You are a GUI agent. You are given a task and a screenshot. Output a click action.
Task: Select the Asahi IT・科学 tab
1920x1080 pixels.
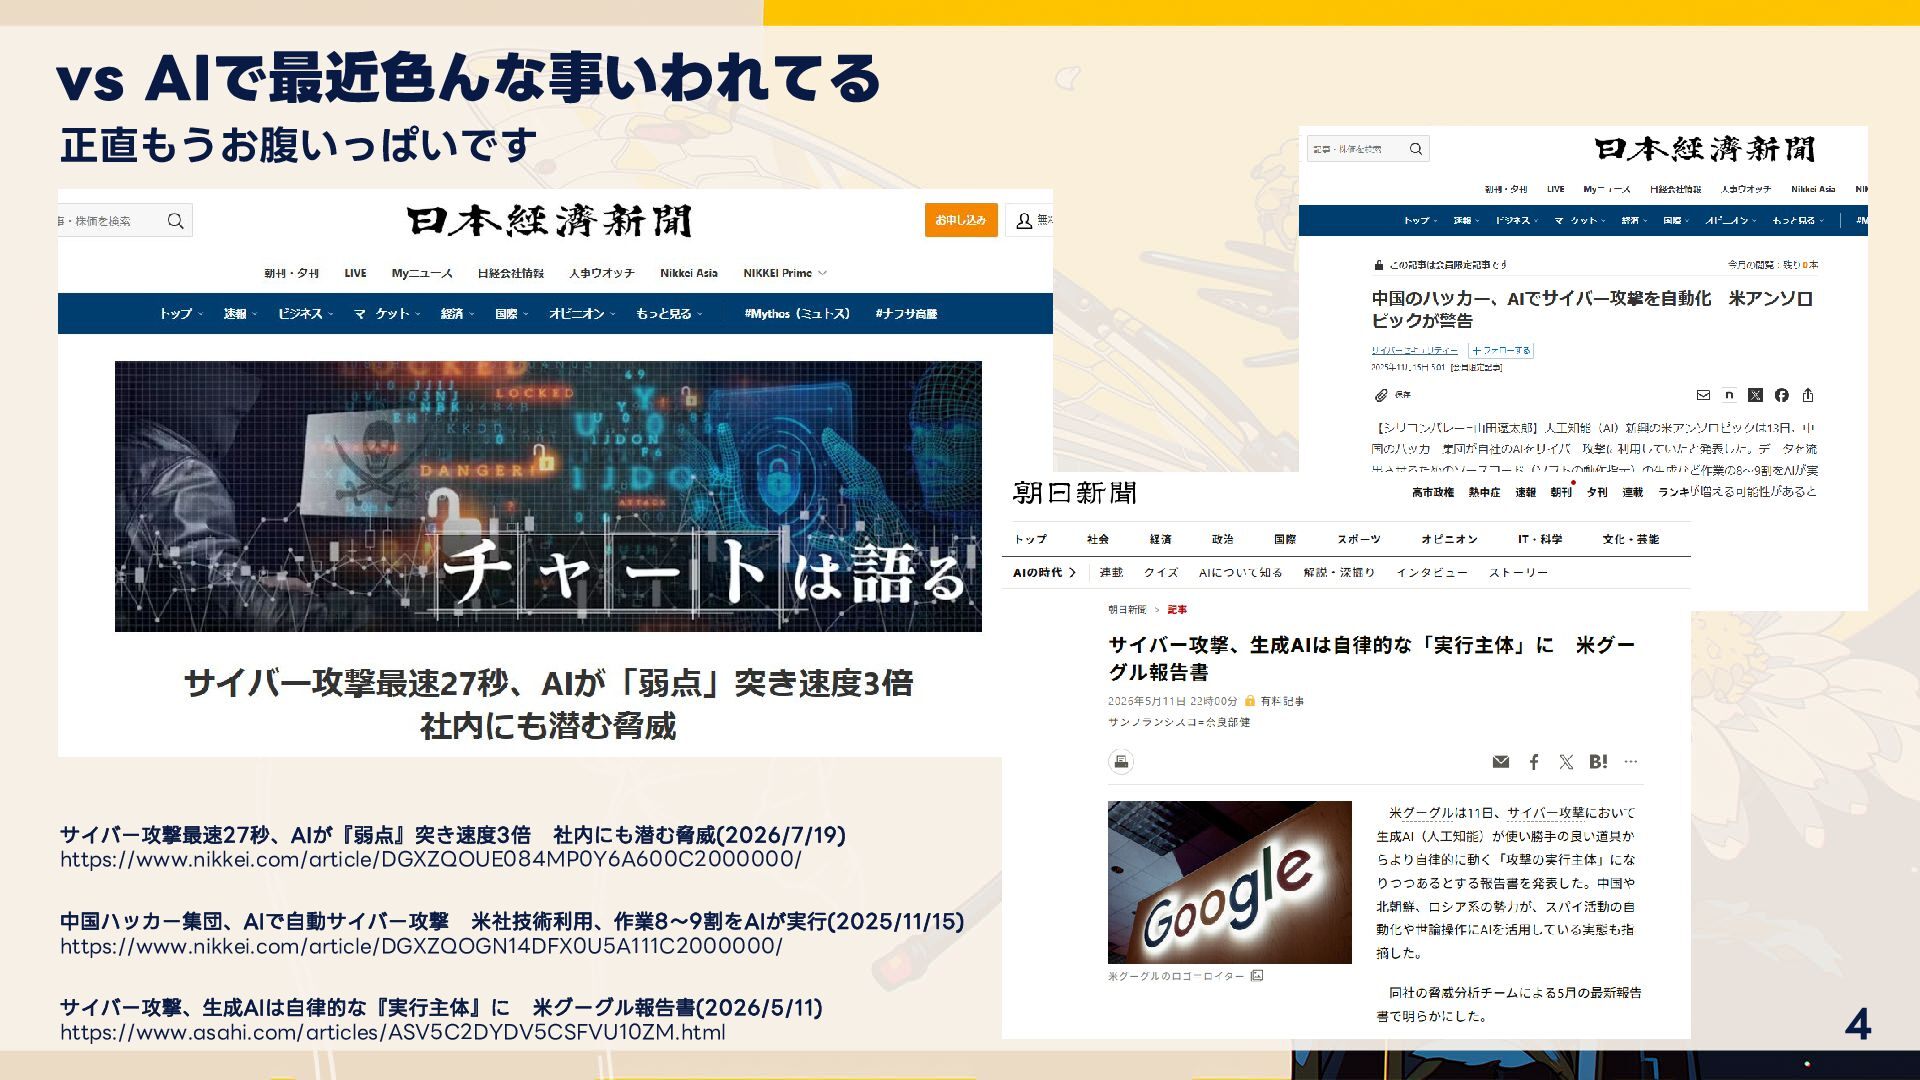(x=1540, y=539)
